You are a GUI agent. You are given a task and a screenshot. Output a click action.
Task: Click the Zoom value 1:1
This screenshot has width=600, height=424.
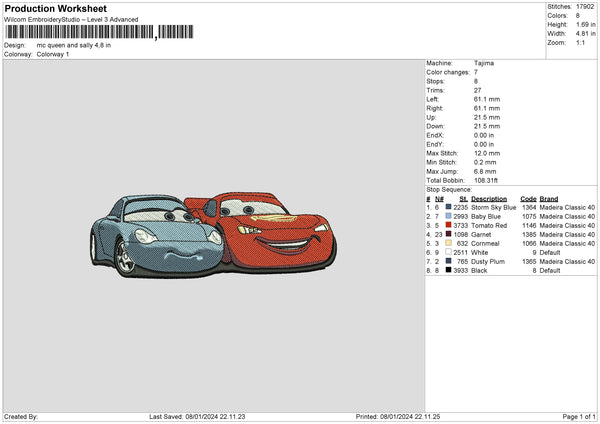pos(580,42)
